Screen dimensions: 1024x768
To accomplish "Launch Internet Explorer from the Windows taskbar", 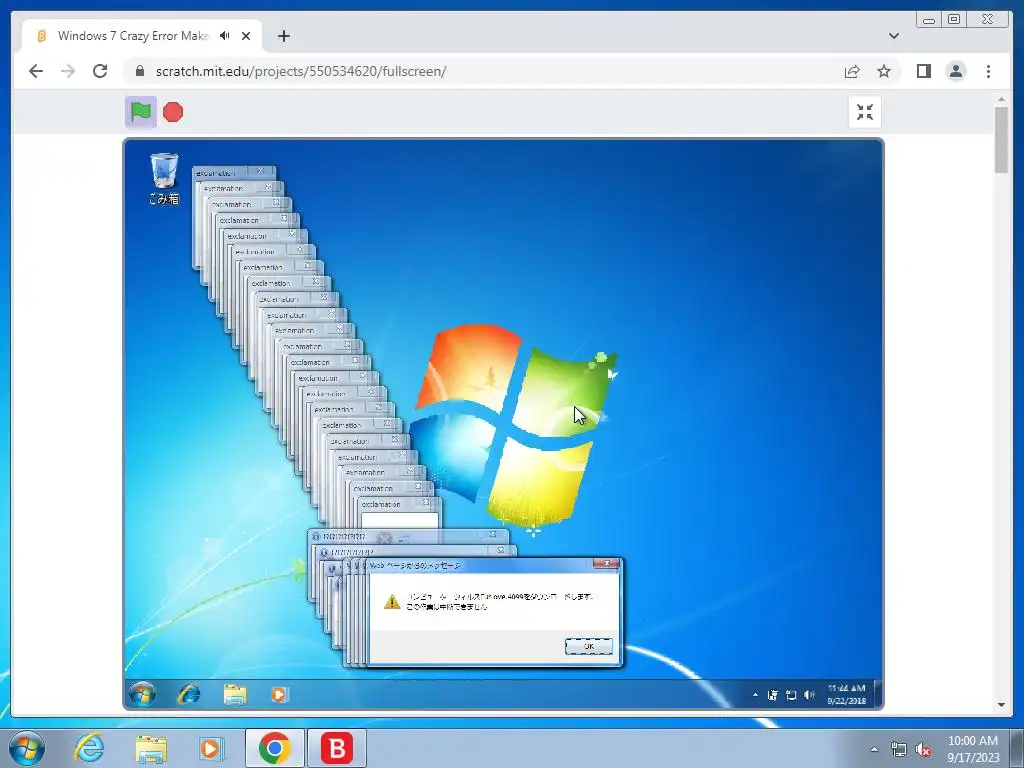I will (89, 748).
